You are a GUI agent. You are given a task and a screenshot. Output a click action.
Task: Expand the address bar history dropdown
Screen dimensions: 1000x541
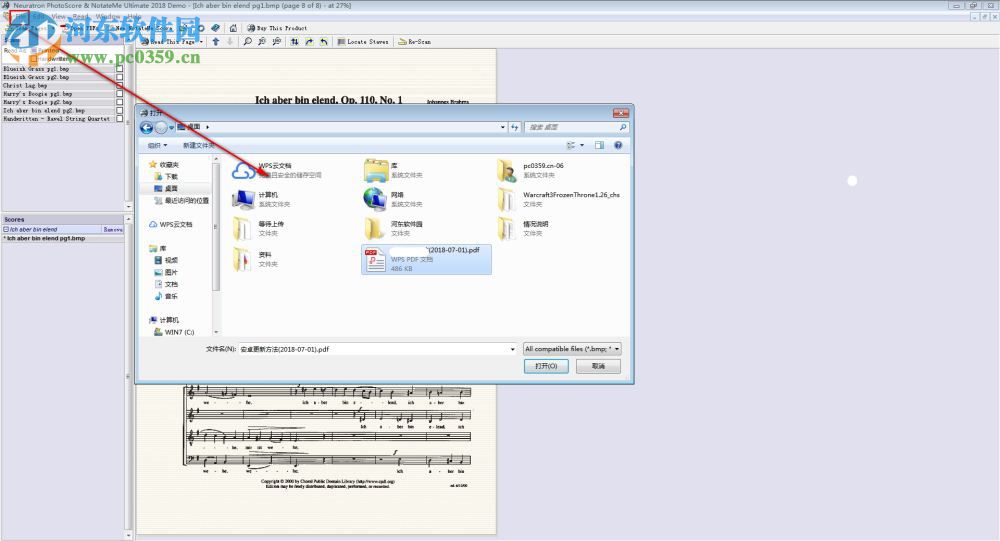pyautogui.click(x=503, y=128)
